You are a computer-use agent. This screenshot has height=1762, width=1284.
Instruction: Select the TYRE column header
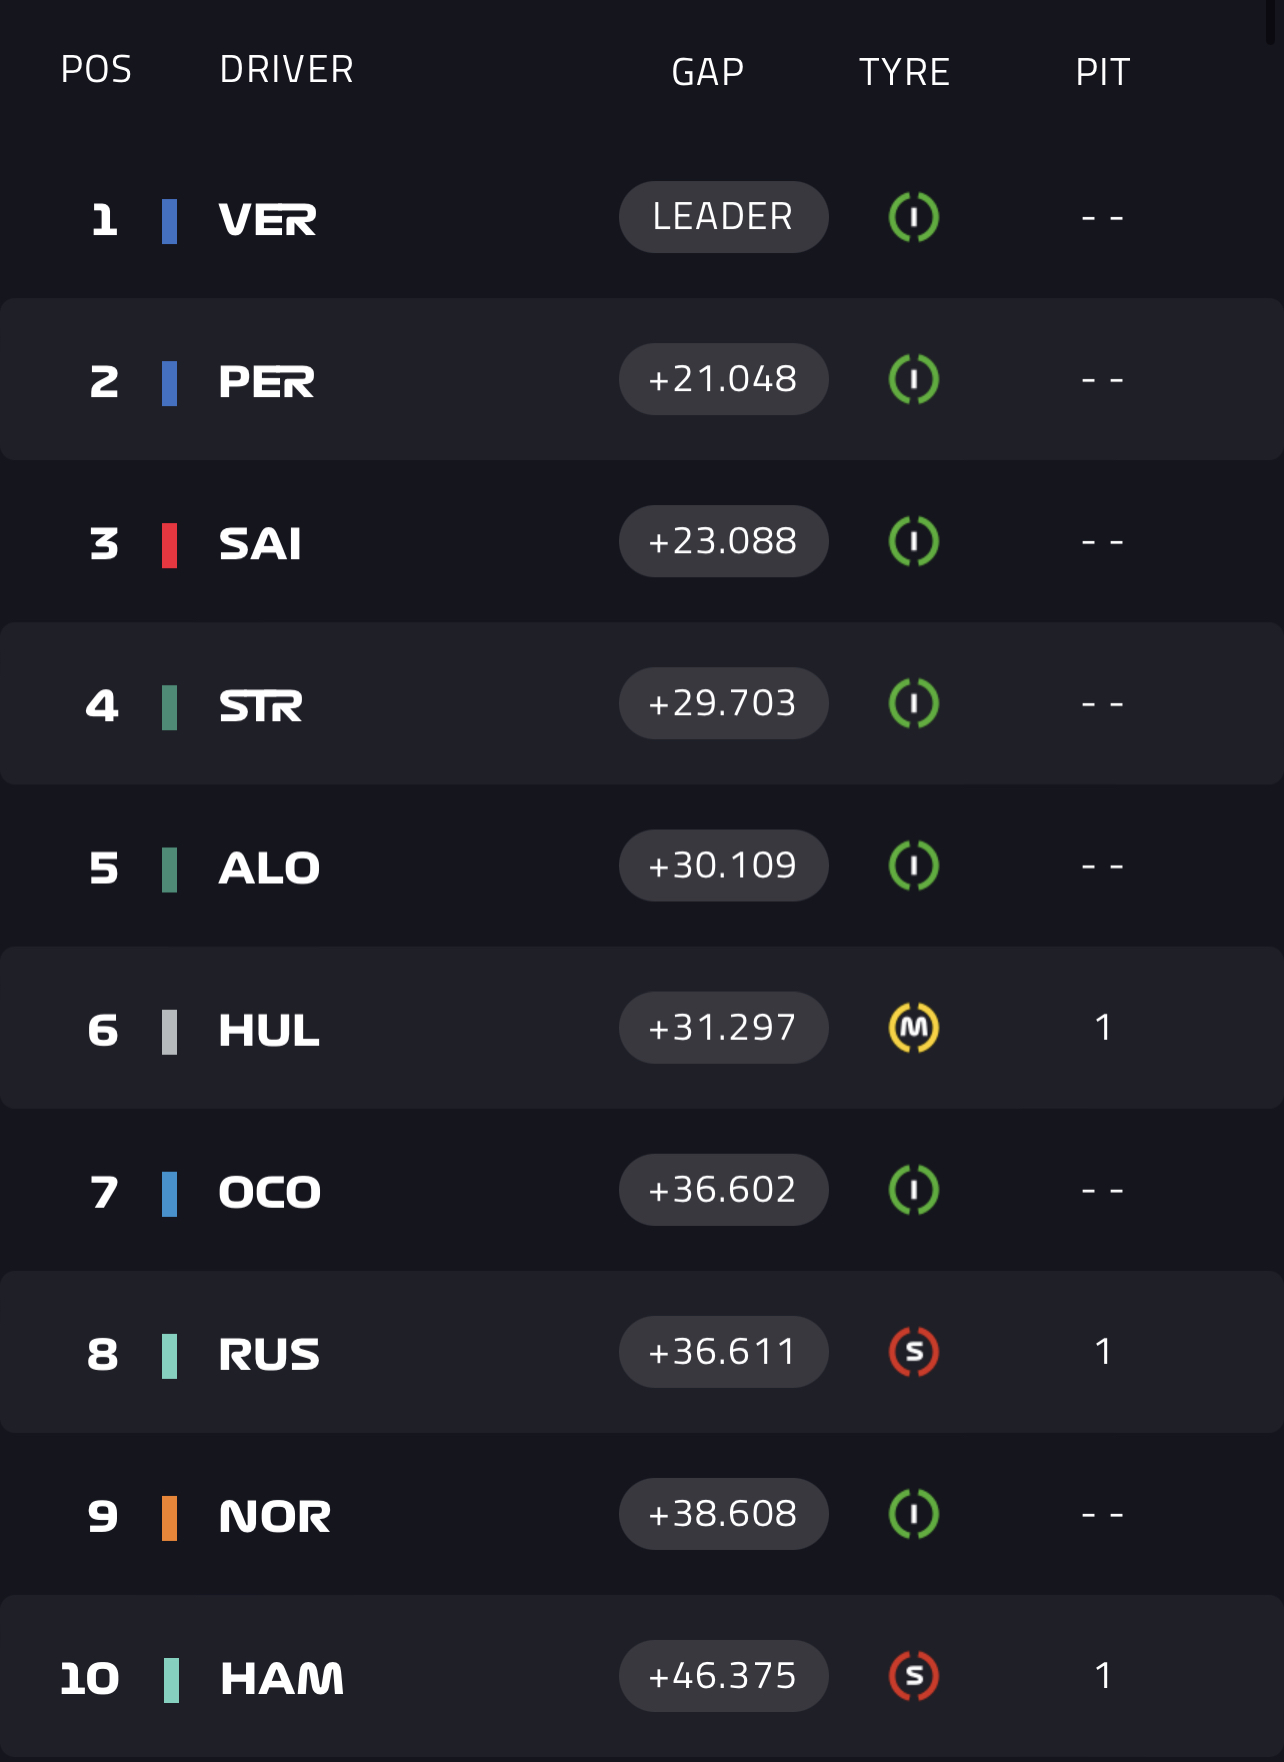pyautogui.click(x=904, y=72)
